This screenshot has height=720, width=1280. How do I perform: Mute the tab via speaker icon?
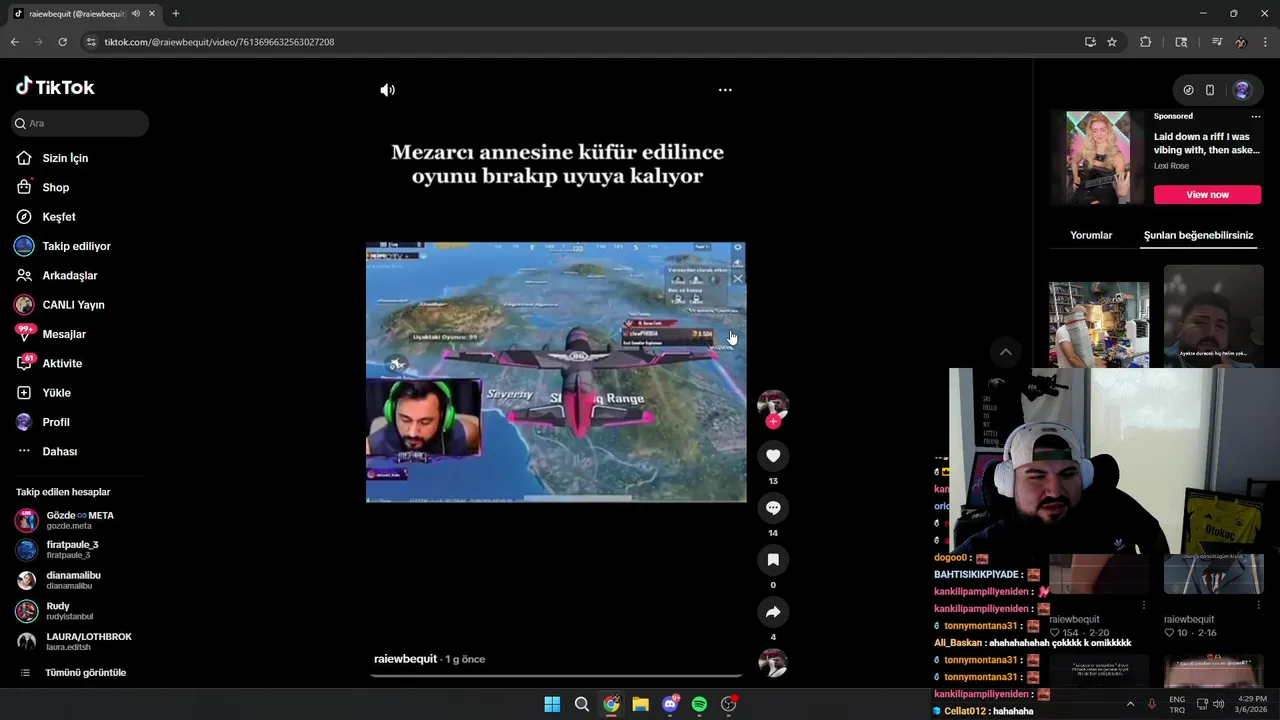point(136,14)
